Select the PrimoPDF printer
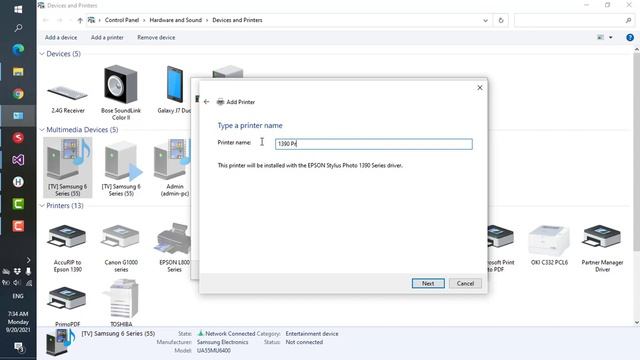Screen dimensions: 640x360 tap(68, 306)
